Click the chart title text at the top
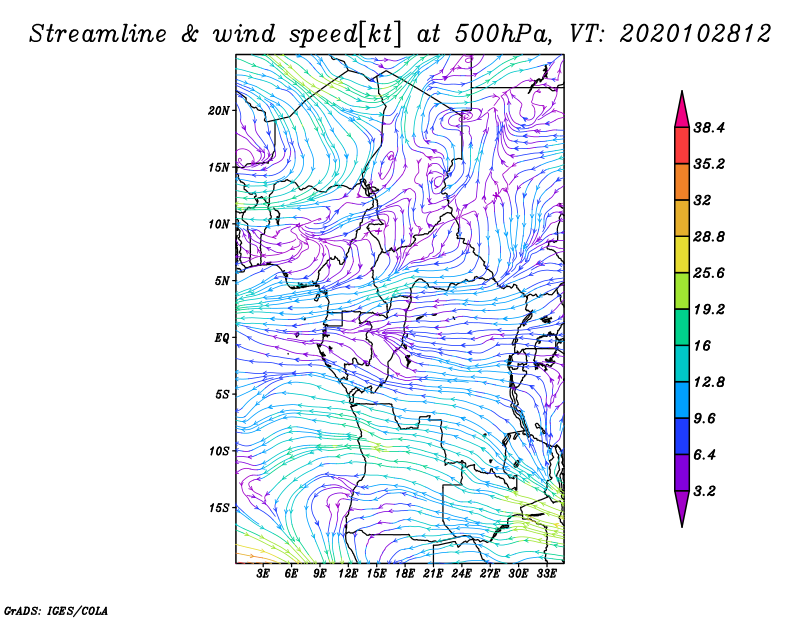This screenshot has height=618, width=800. [400, 33]
